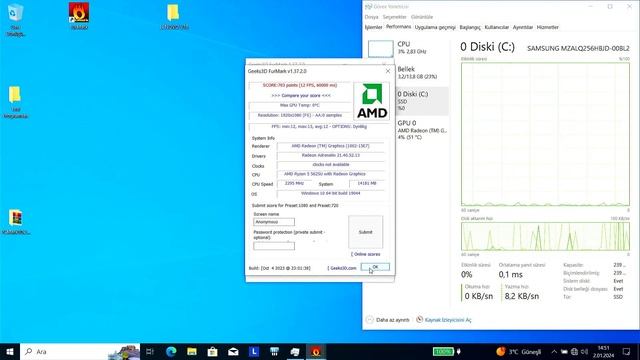Open the Online scores link
This screenshot has width=640, height=360.
coord(366,254)
